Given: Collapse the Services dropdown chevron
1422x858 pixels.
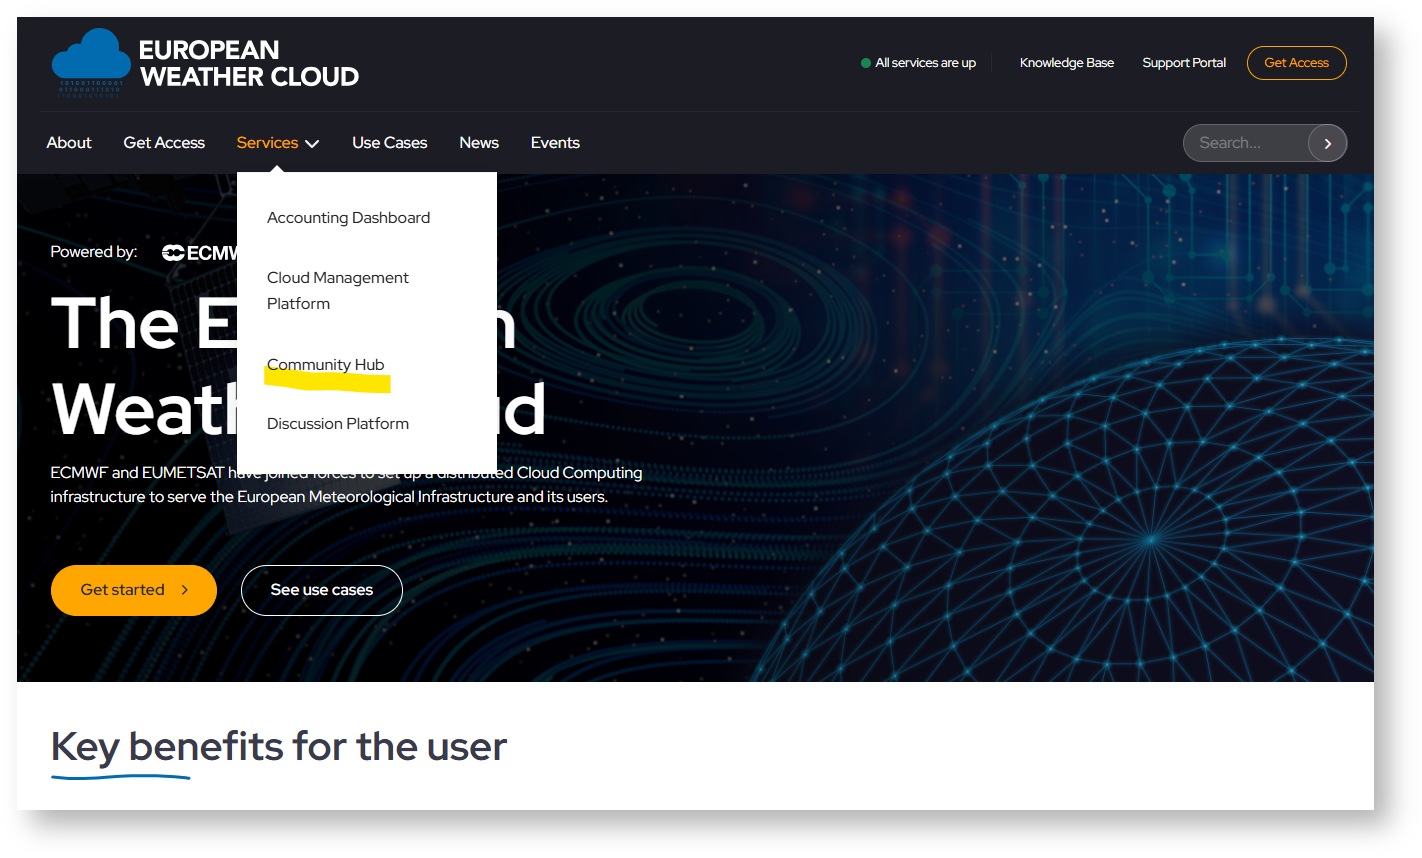Looking at the screenshot, I should pos(312,144).
